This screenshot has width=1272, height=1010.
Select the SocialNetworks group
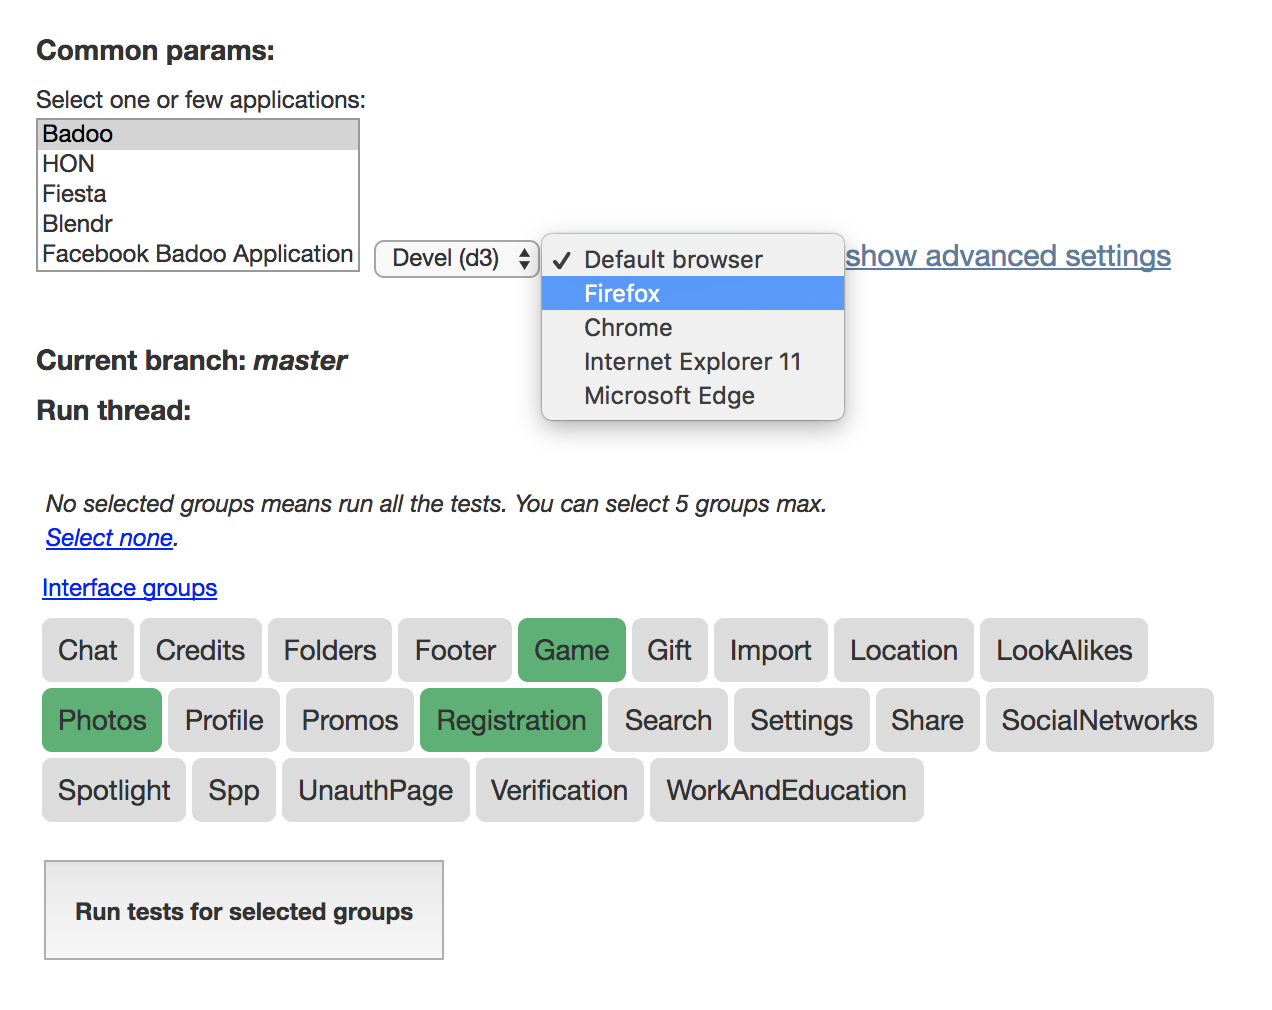(1099, 720)
